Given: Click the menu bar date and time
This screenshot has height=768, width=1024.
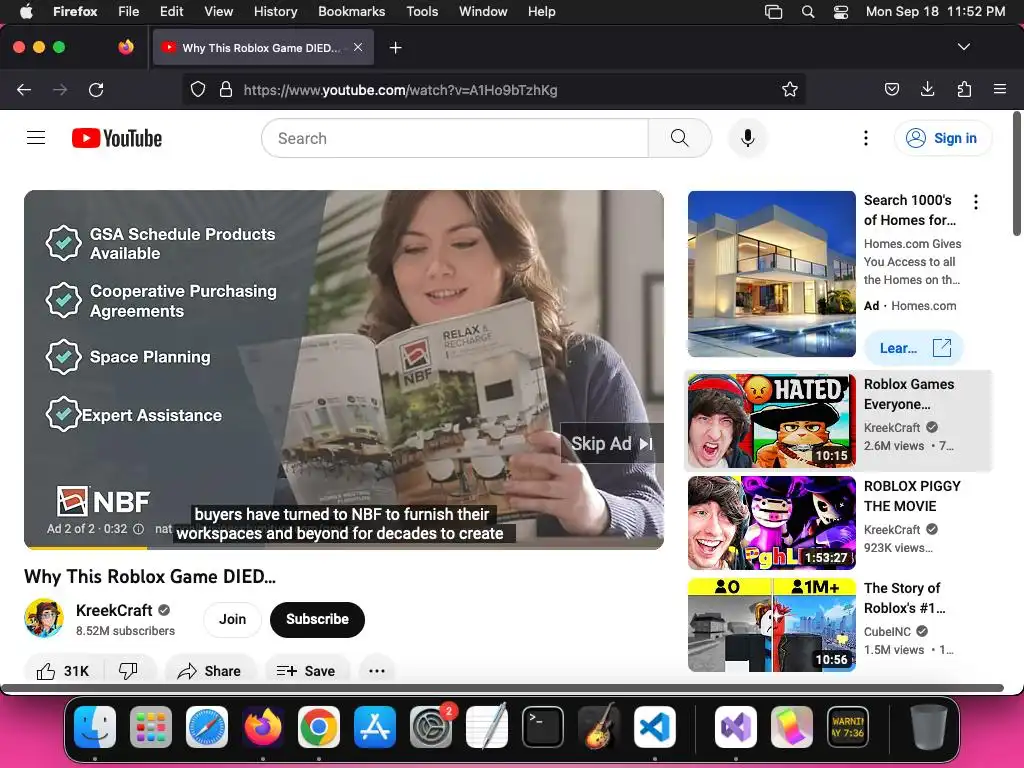Looking at the screenshot, I should [x=935, y=12].
